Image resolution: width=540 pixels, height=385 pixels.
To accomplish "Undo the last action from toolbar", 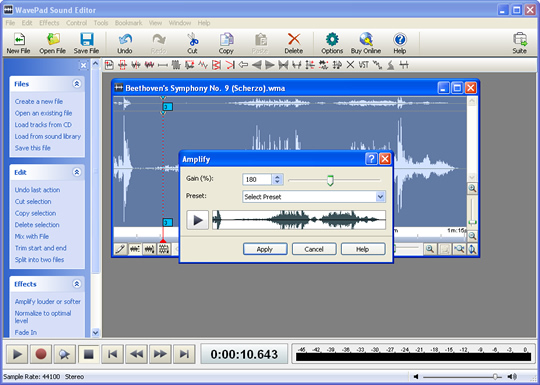I will coord(125,43).
